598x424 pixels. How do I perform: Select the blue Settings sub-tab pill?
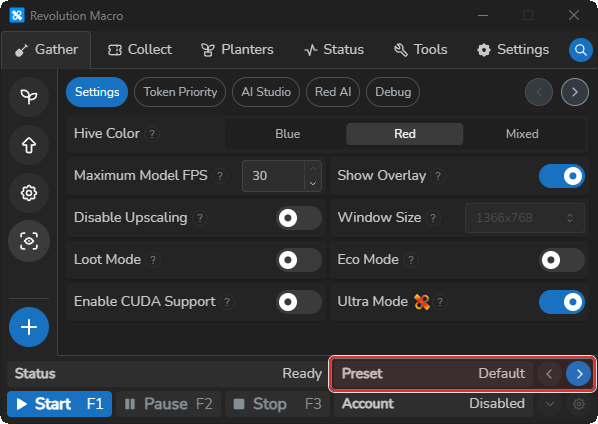tap(97, 92)
